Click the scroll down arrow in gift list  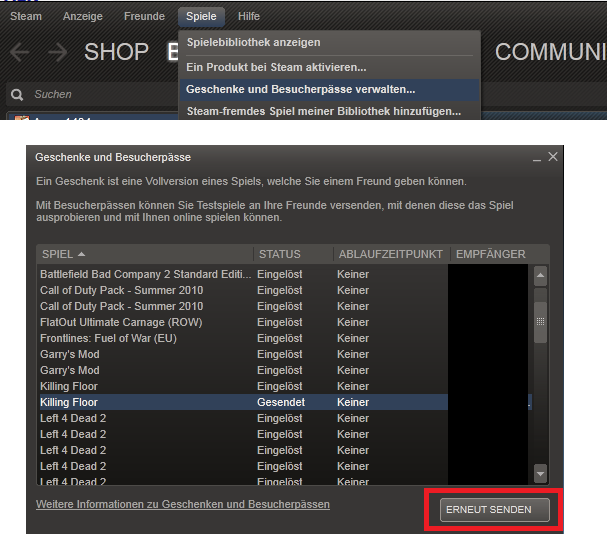(540, 474)
